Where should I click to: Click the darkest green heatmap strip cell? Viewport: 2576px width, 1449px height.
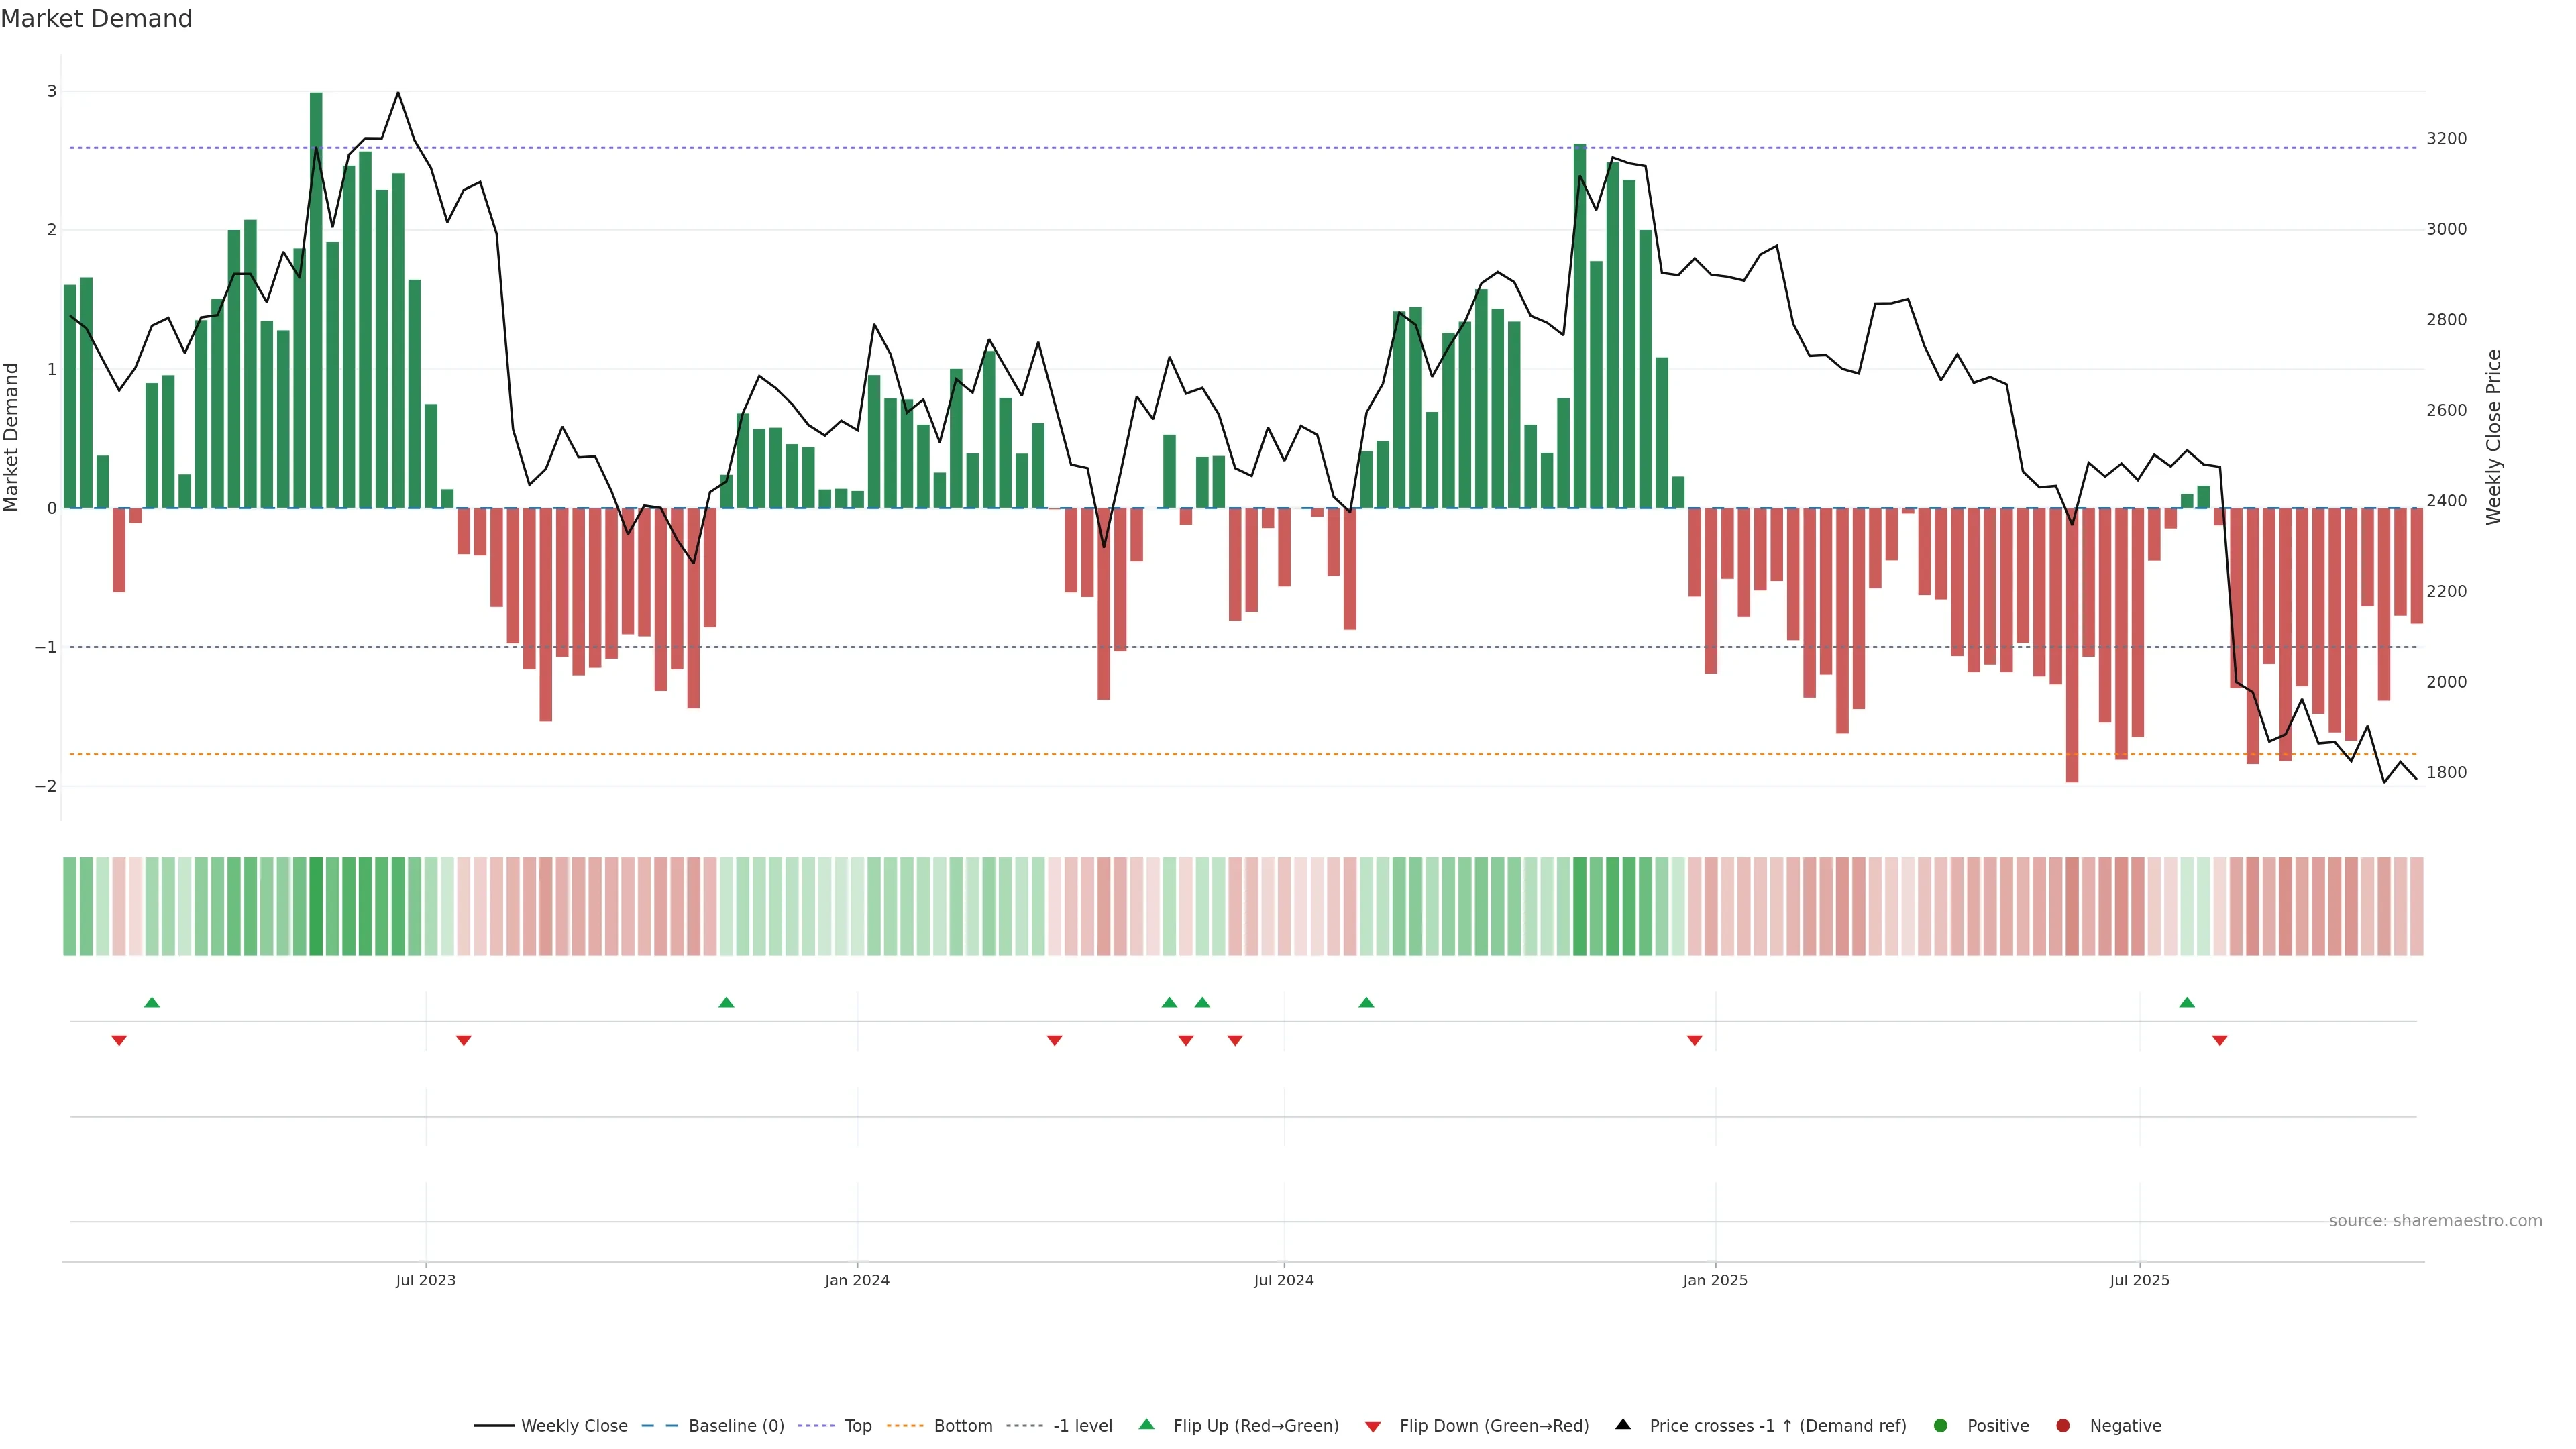click(x=316, y=906)
